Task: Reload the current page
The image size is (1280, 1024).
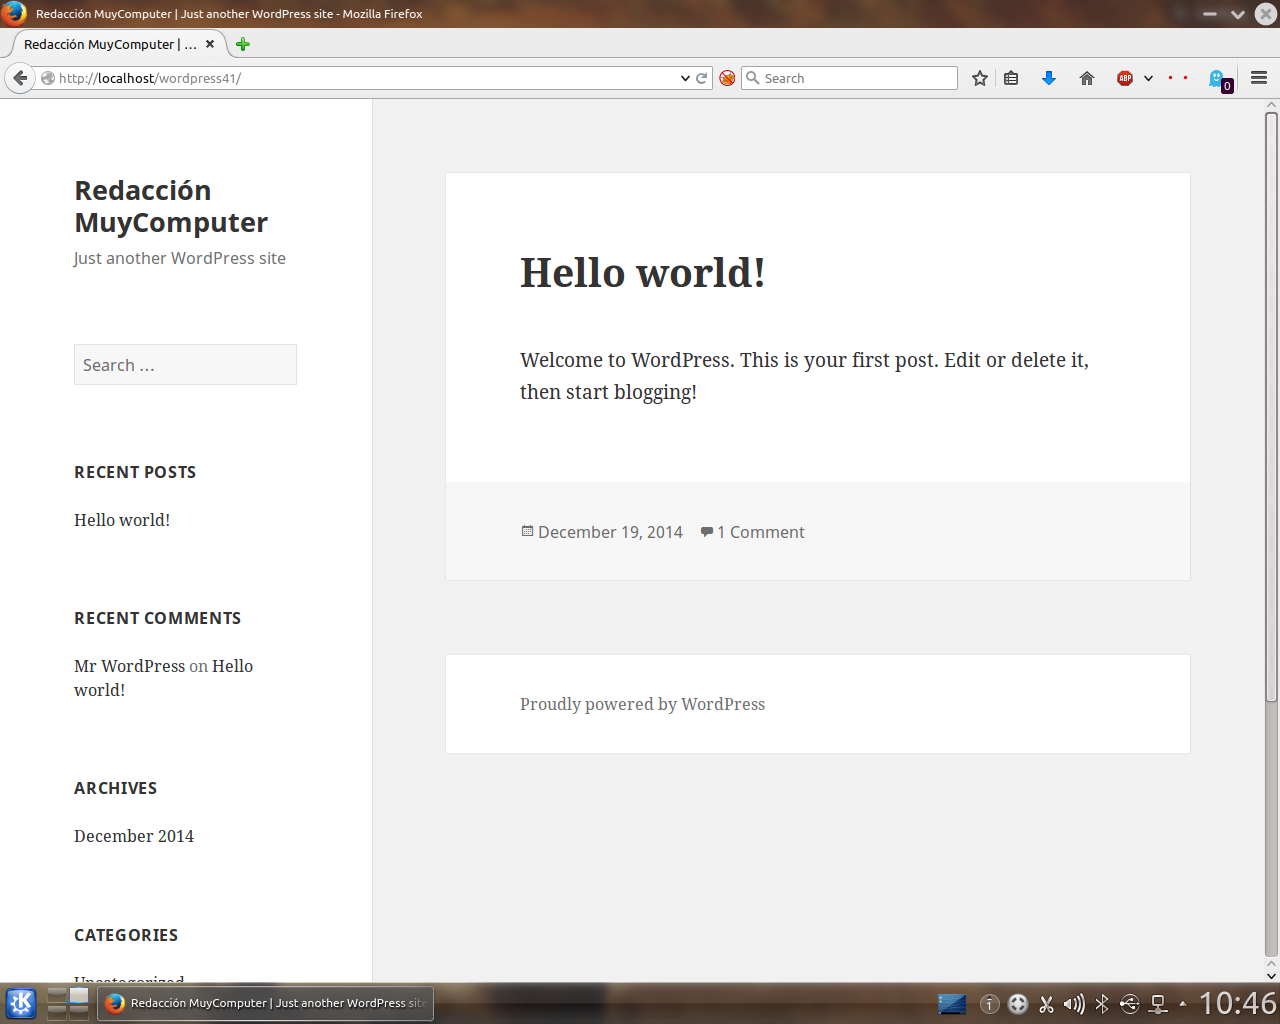Action: [x=701, y=77]
